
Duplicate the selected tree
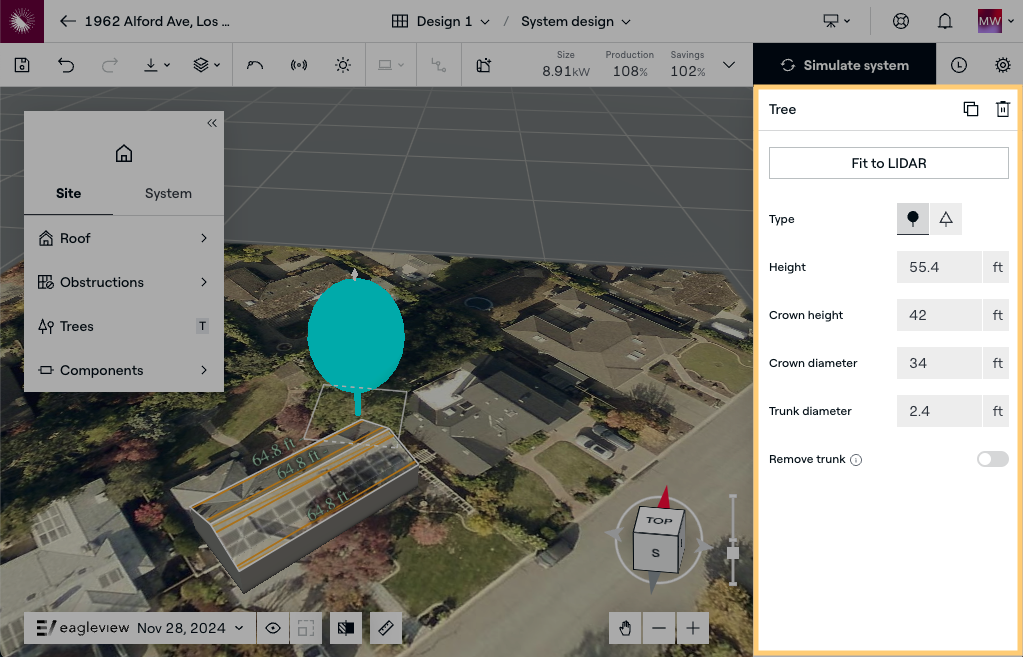click(x=970, y=109)
